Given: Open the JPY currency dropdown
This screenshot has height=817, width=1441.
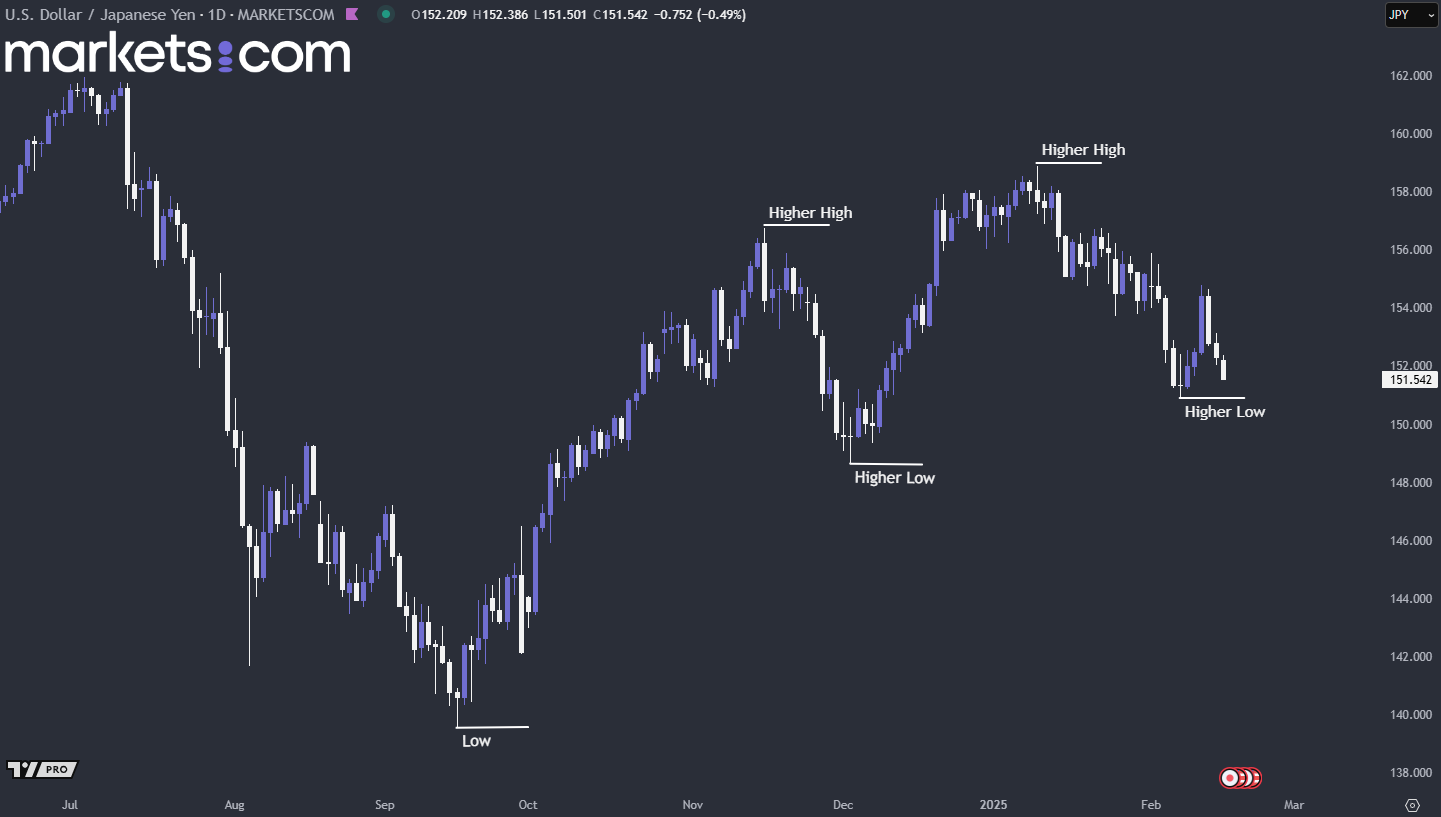Looking at the screenshot, I should [x=1411, y=15].
